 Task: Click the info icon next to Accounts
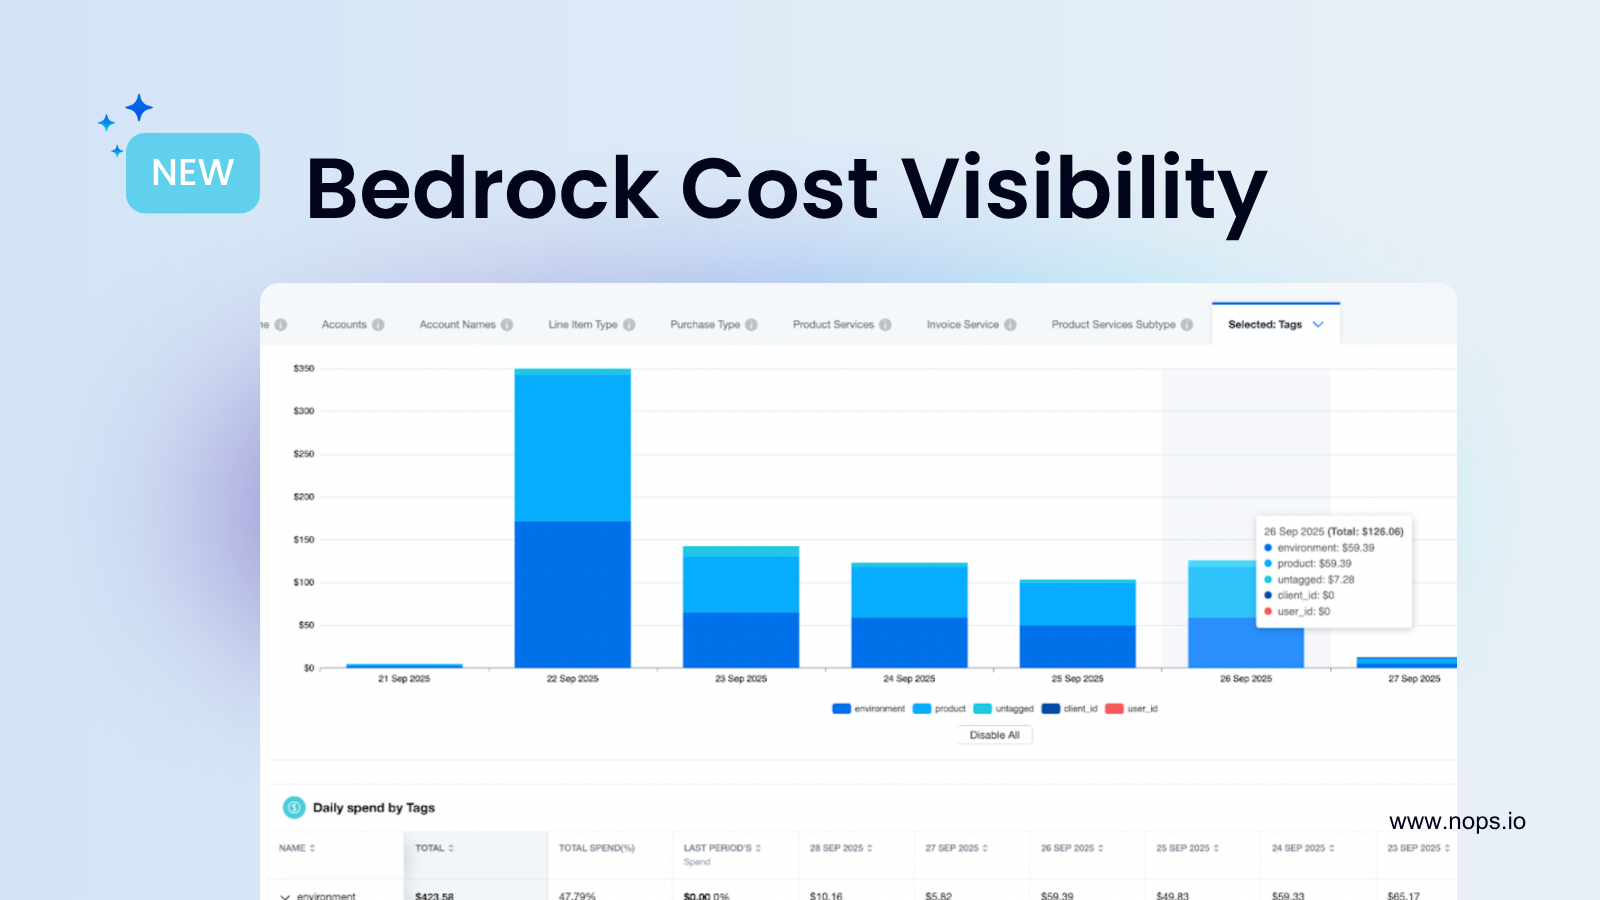378,325
